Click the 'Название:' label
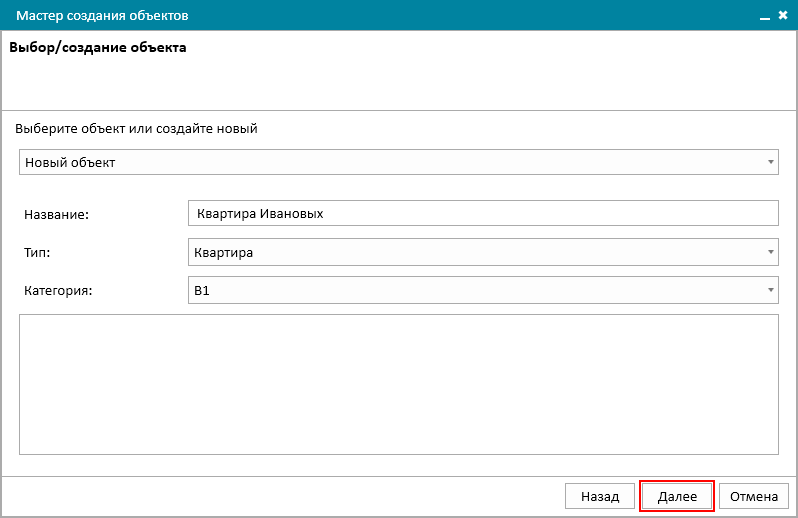Screen dimensions: 798x518 56,215
